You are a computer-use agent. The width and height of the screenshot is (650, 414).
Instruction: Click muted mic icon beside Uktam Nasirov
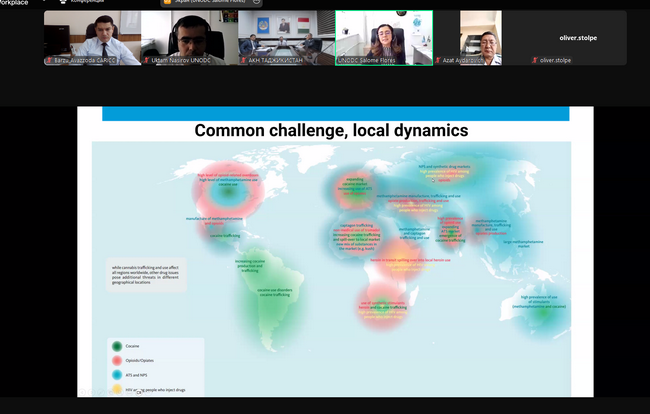click(146, 61)
